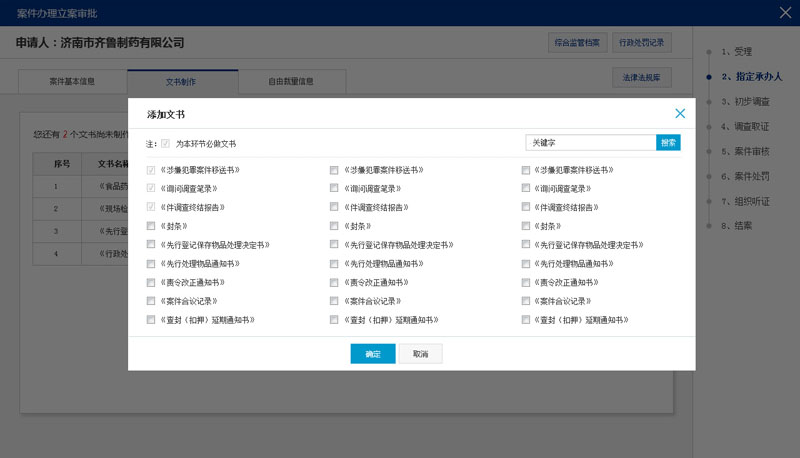Tick 《涉嫌犯罪案件移送书》 in the right column

point(526,170)
